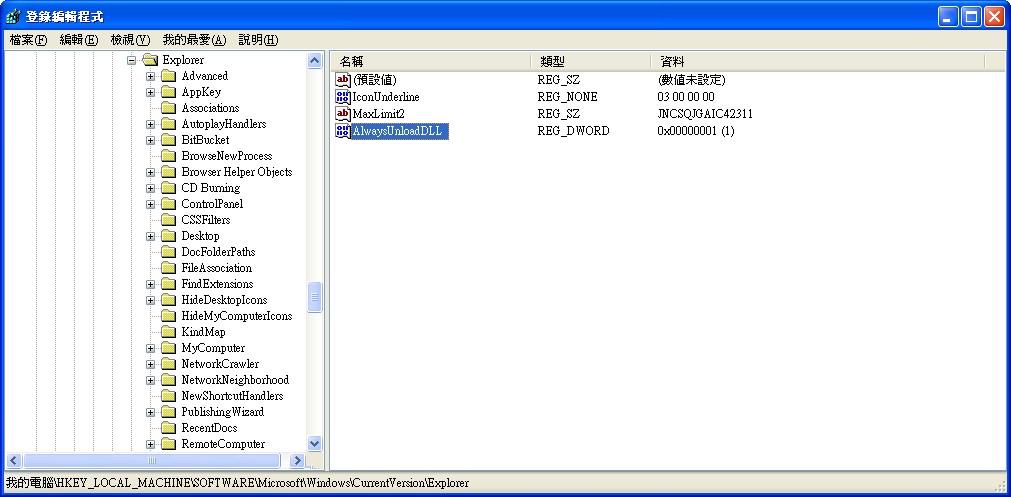Image resolution: width=1011 pixels, height=497 pixels.
Task: Click the NewShortcutHandlers folder icon
Action: 168,396
